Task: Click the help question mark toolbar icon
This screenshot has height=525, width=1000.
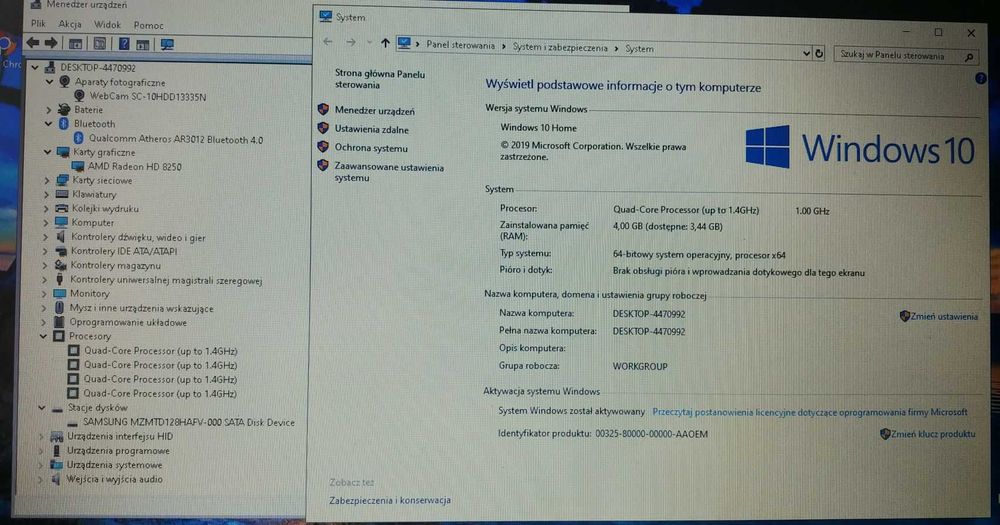Action: coord(124,44)
